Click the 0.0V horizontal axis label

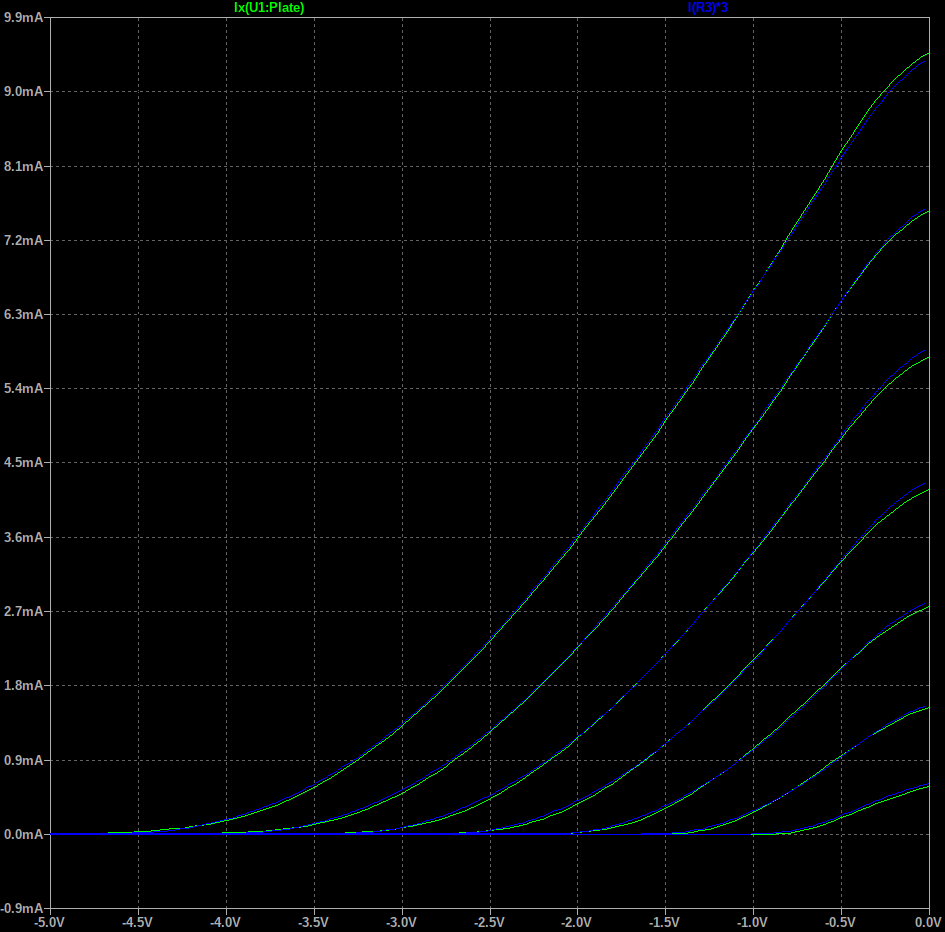point(929,923)
